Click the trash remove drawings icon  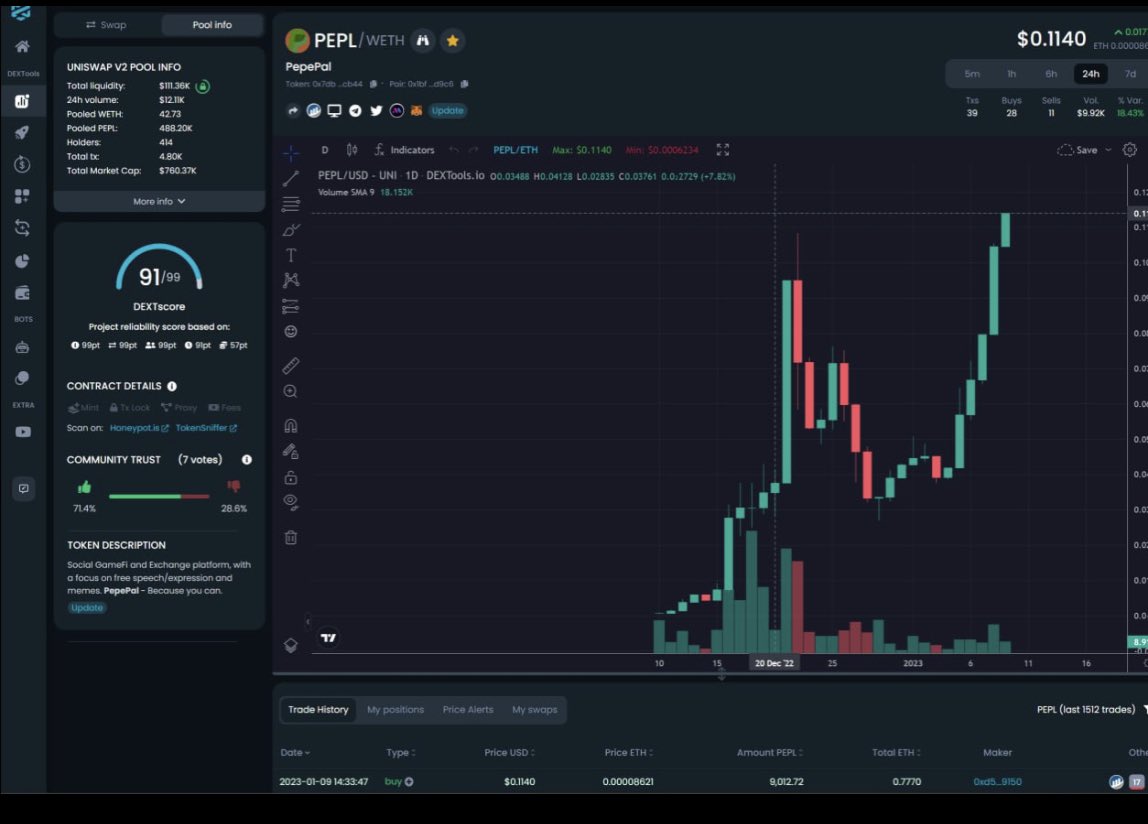tap(291, 538)
